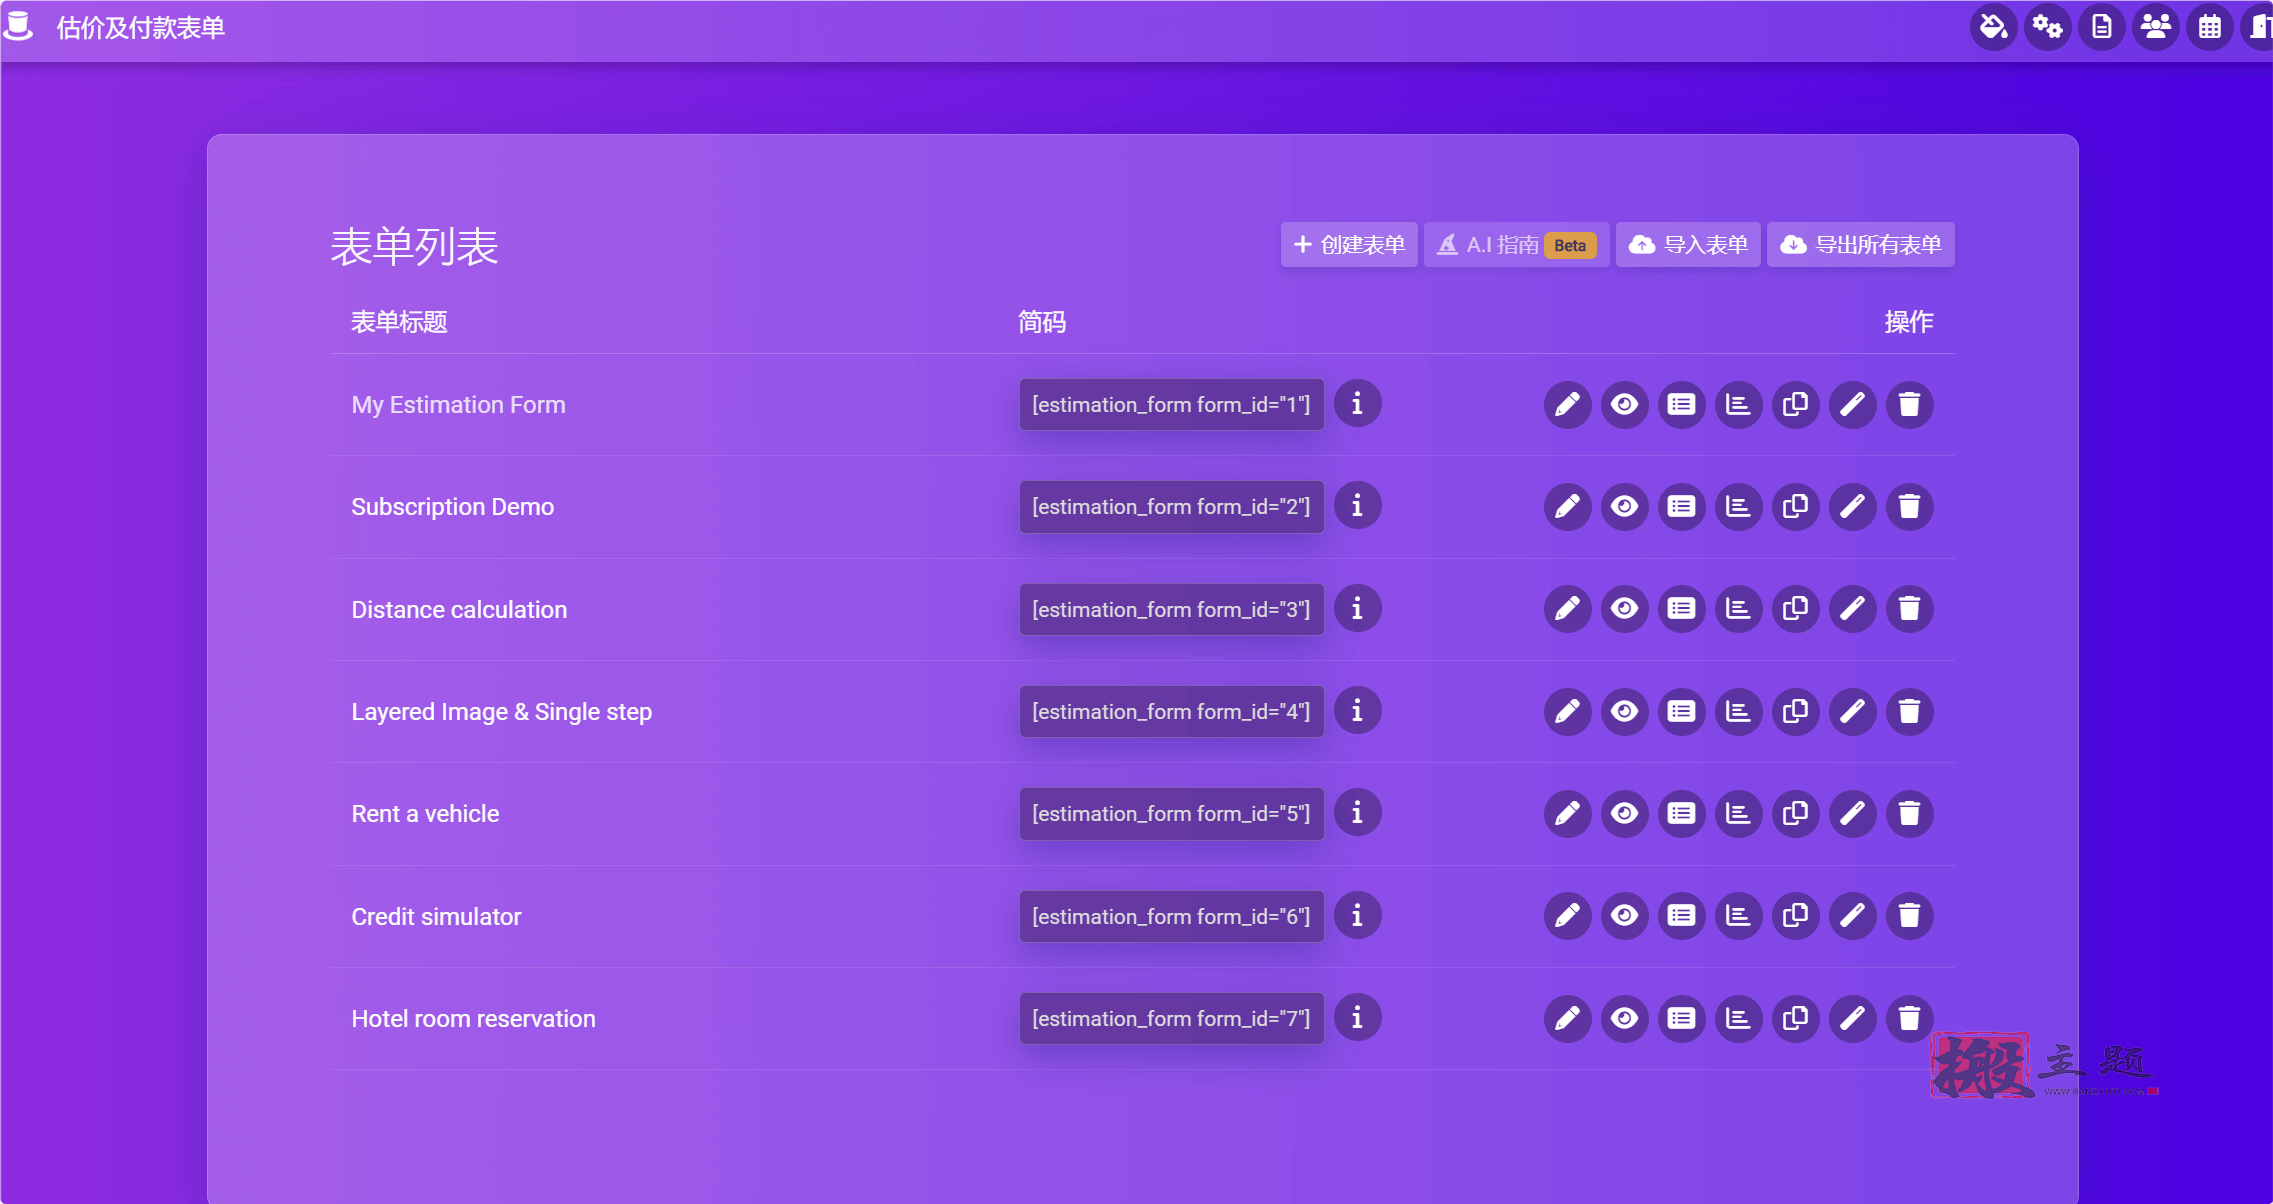Show shortcode info for Rent a vehicle
The image size is (2273, 1204).
(1357, 813)
